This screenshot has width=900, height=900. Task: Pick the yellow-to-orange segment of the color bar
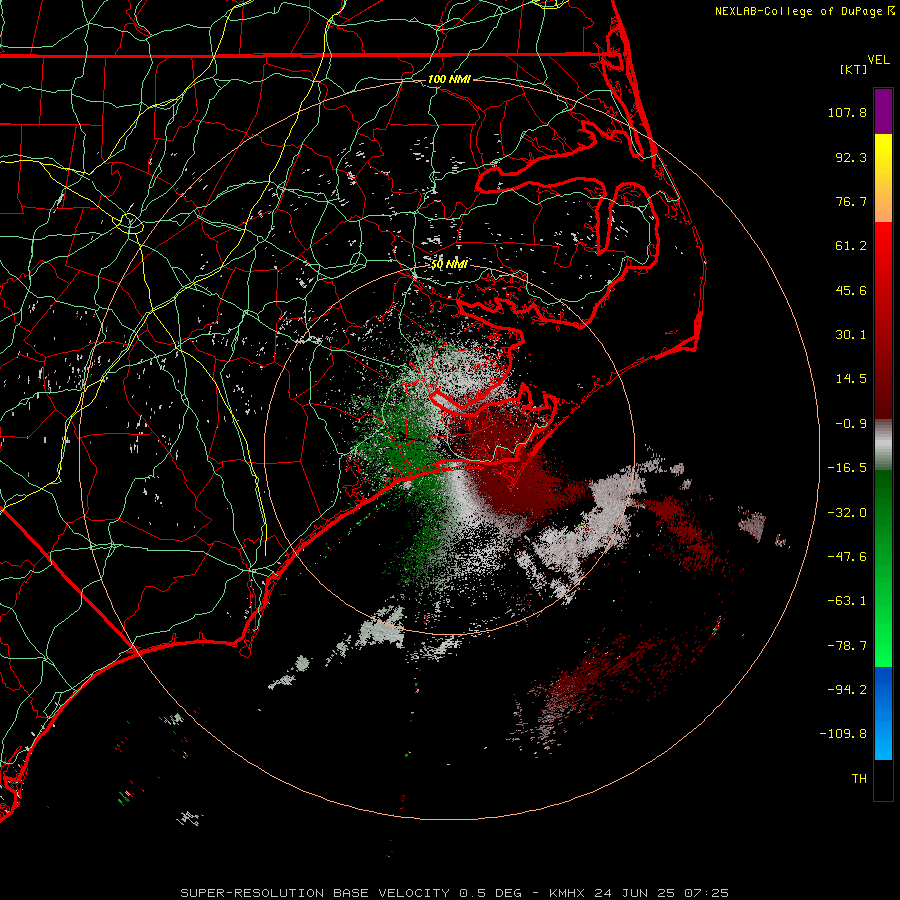[883, 178]
